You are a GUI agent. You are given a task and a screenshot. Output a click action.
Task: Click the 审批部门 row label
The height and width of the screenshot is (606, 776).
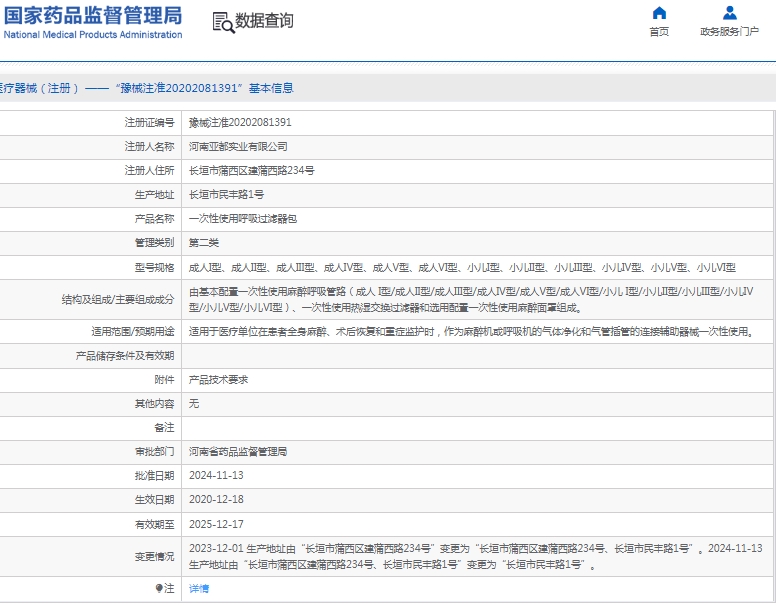pos(154,452)
